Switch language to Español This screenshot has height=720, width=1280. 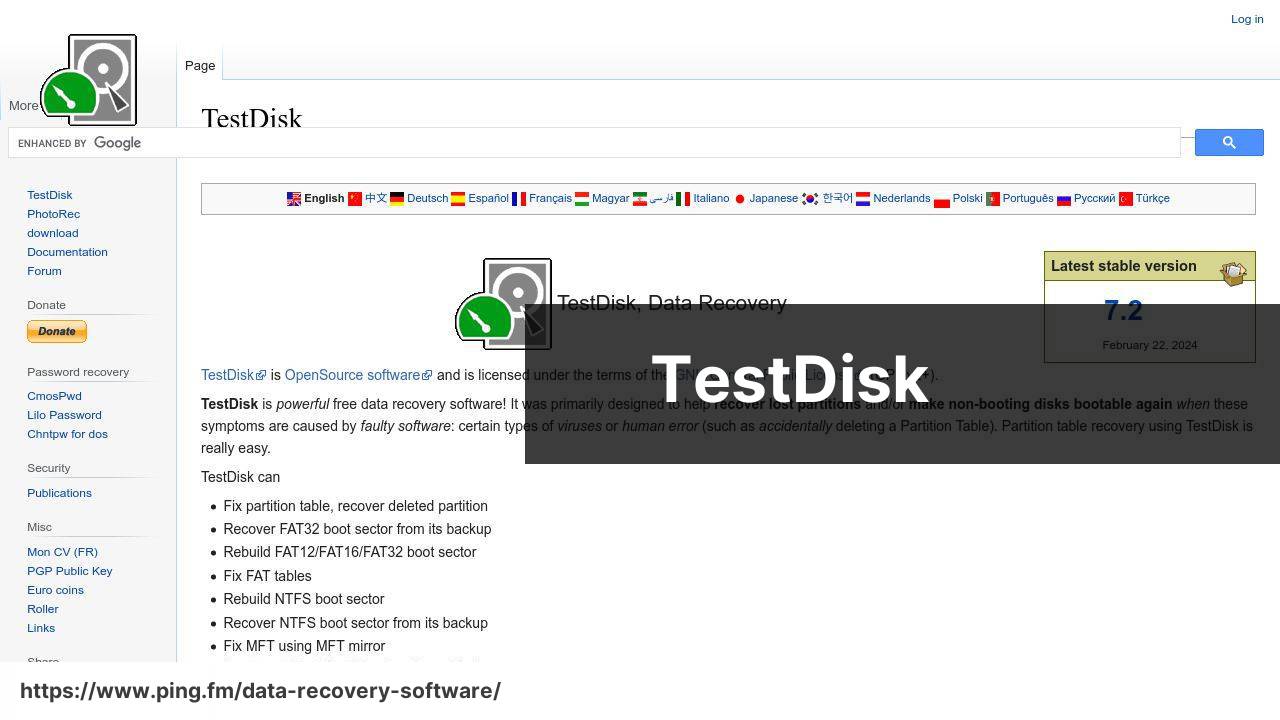click(488, 198)
